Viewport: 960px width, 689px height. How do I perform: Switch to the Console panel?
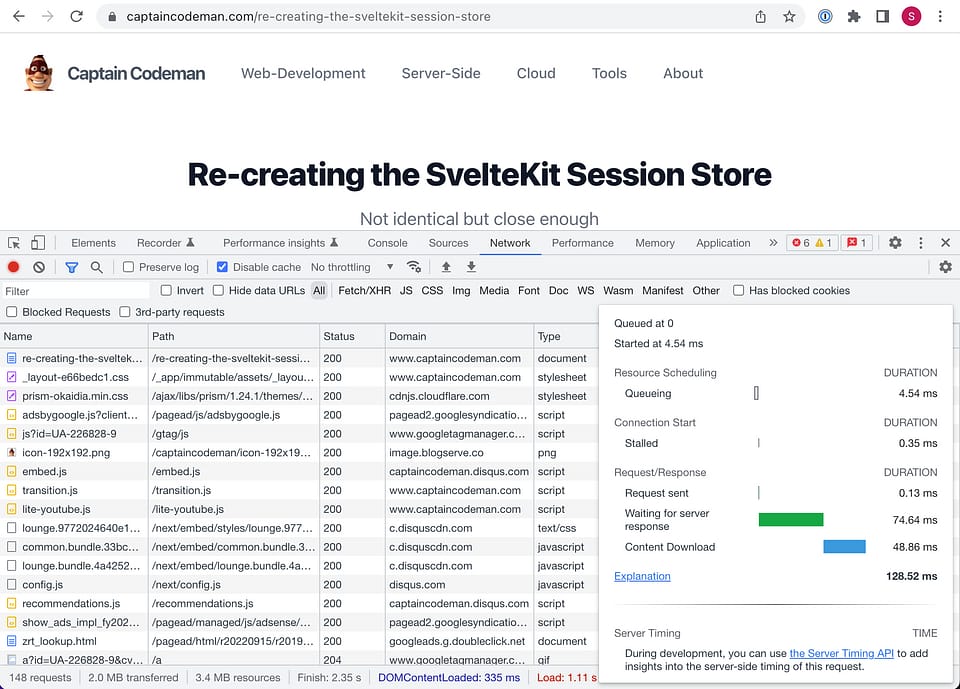pyautogui.click(x=387, y=242)
